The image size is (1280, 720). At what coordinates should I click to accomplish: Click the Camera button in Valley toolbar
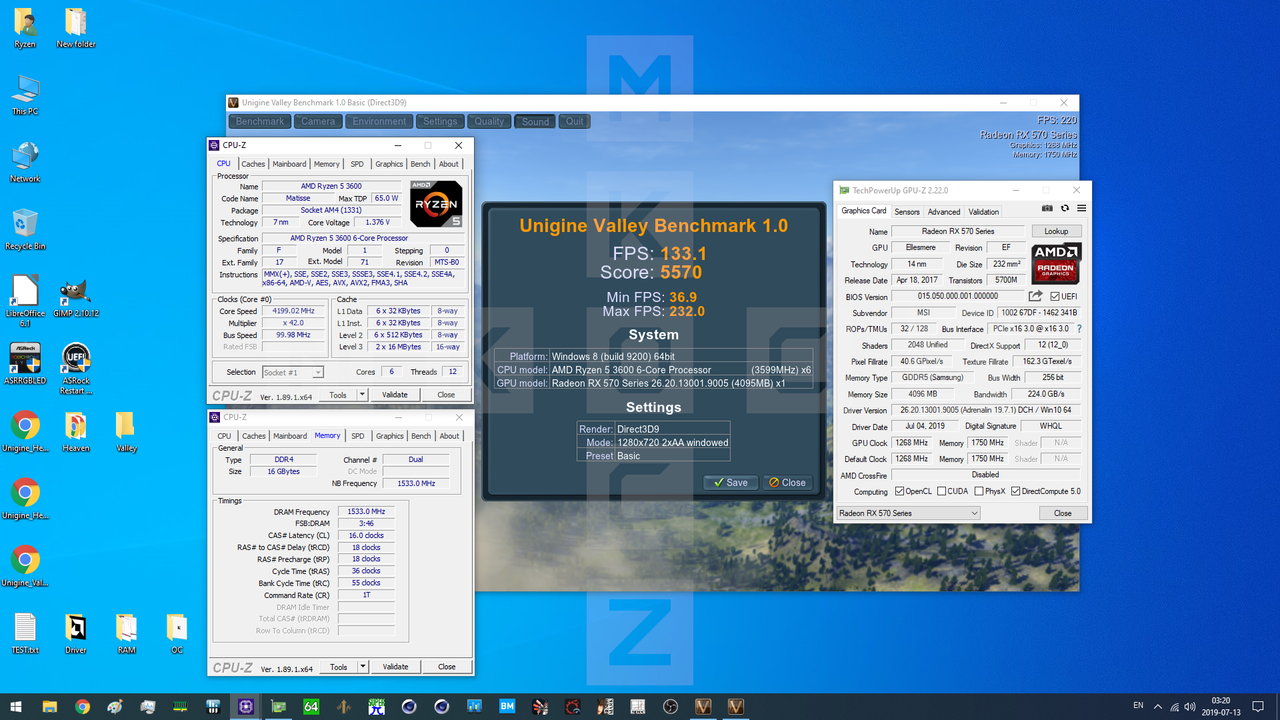[318, 121]
